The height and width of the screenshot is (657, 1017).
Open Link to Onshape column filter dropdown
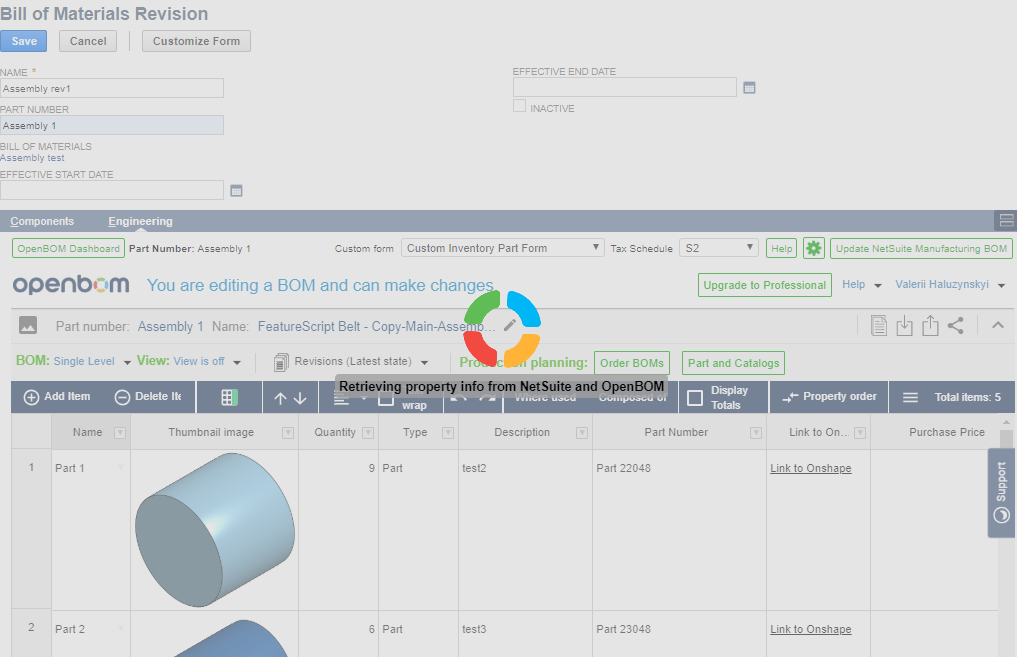point(860,433)
